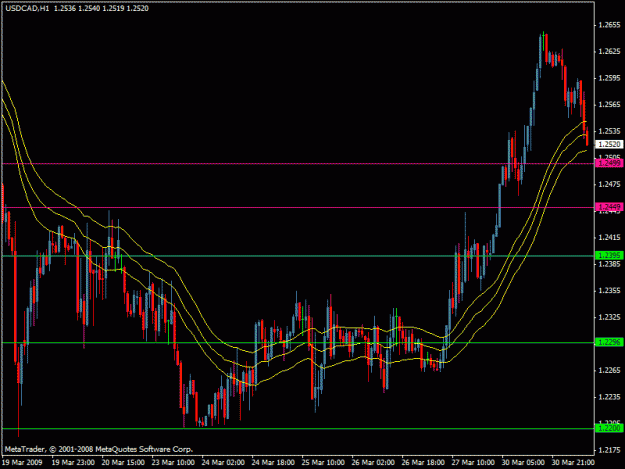Click the 26 Mar 18:00 time label

pos(423,462)
